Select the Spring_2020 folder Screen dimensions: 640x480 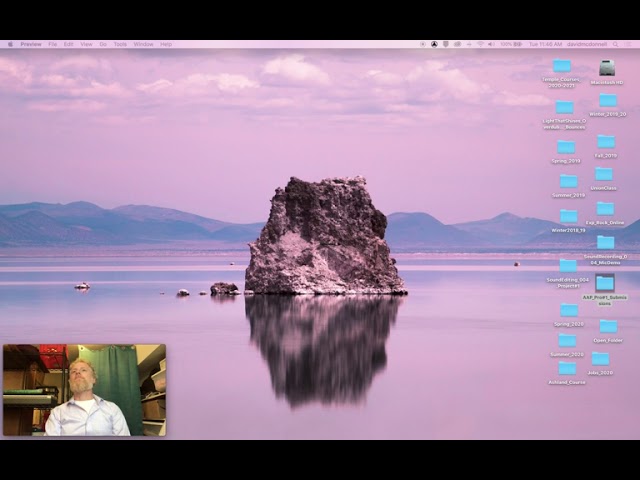click(569, 310)
